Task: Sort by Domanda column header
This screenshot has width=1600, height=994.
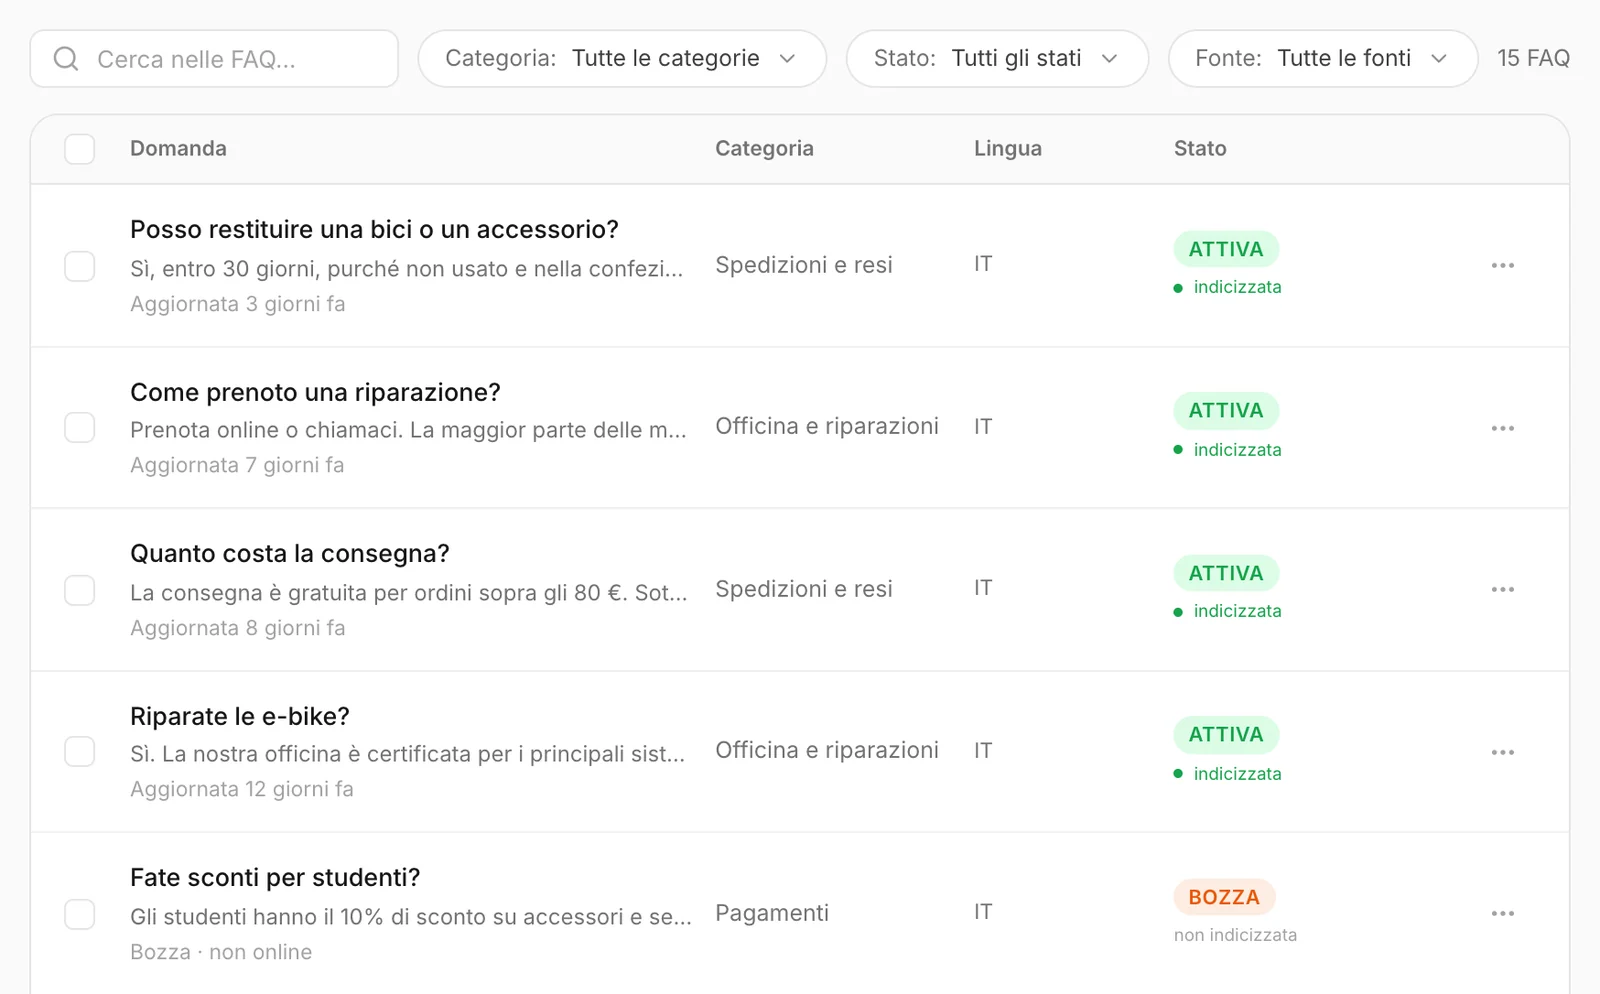Action: coord(178,148)
